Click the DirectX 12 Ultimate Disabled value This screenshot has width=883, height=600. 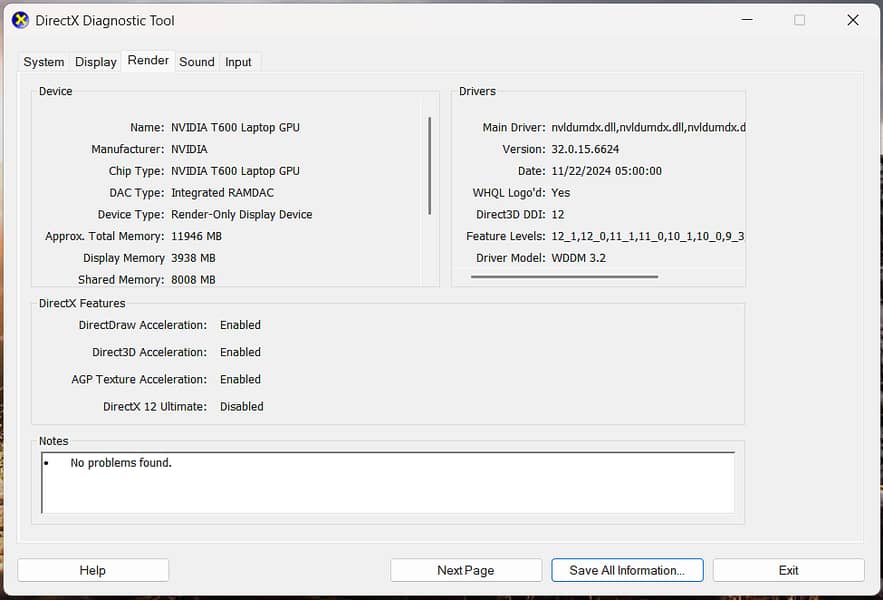[242, 406]
